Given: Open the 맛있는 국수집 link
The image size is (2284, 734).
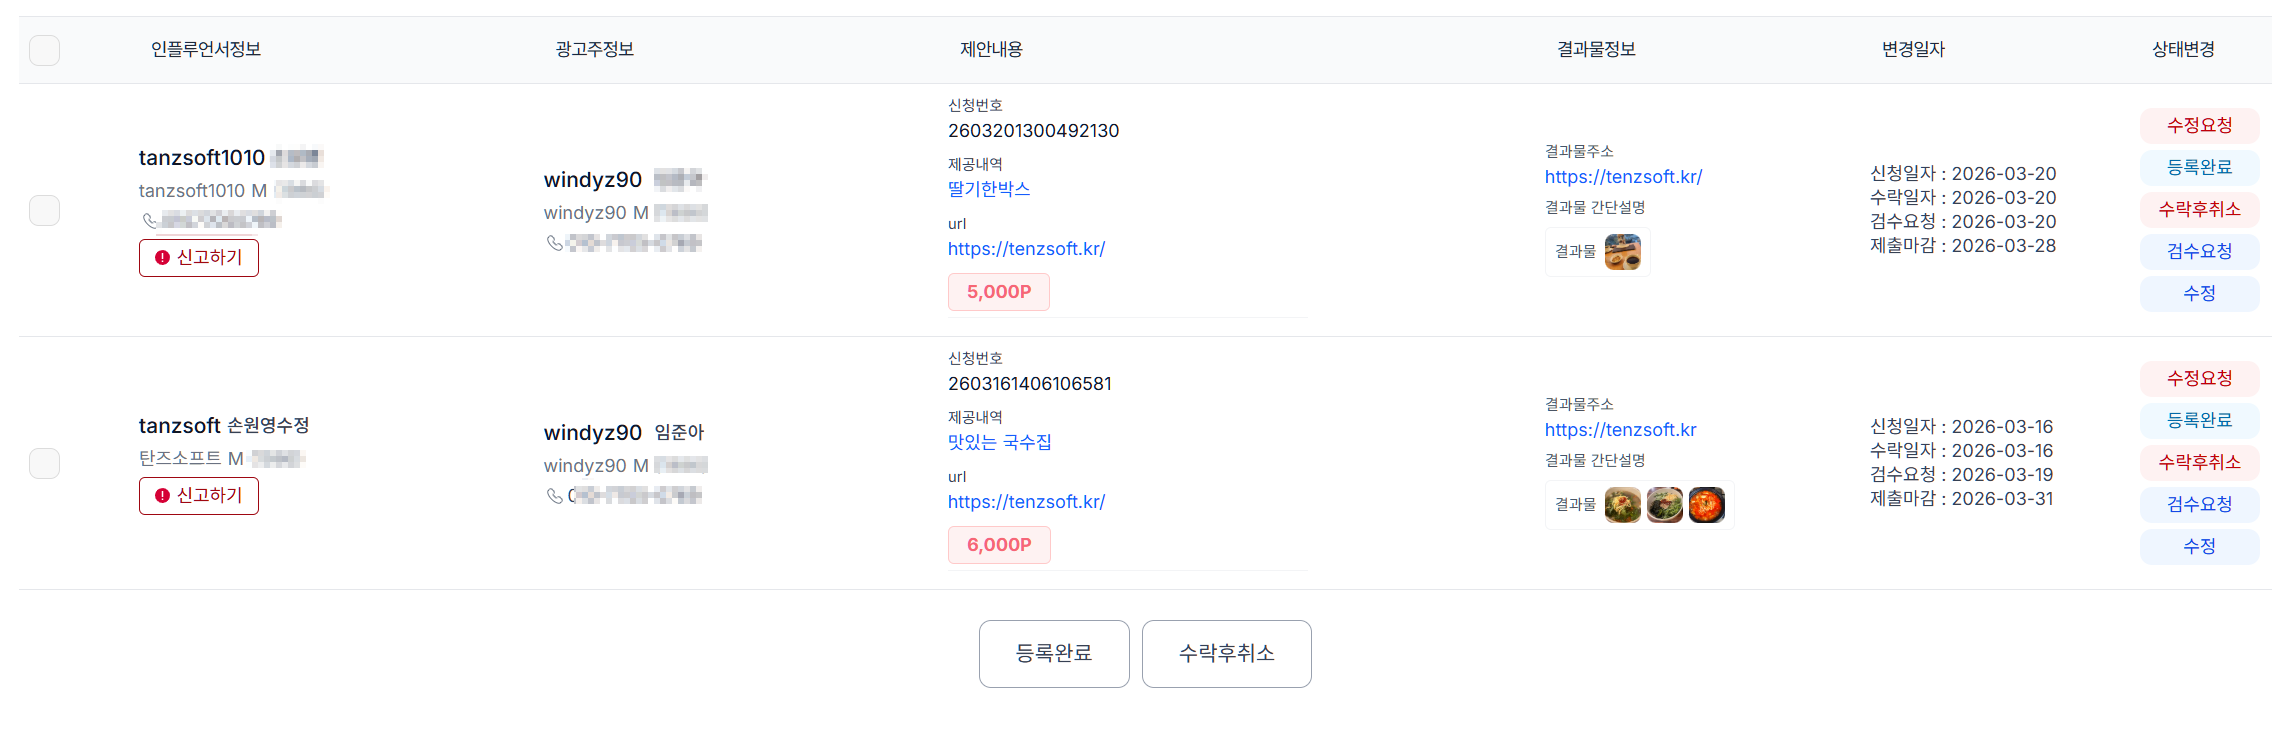Looking at the screenshot, I should (998, 441).
